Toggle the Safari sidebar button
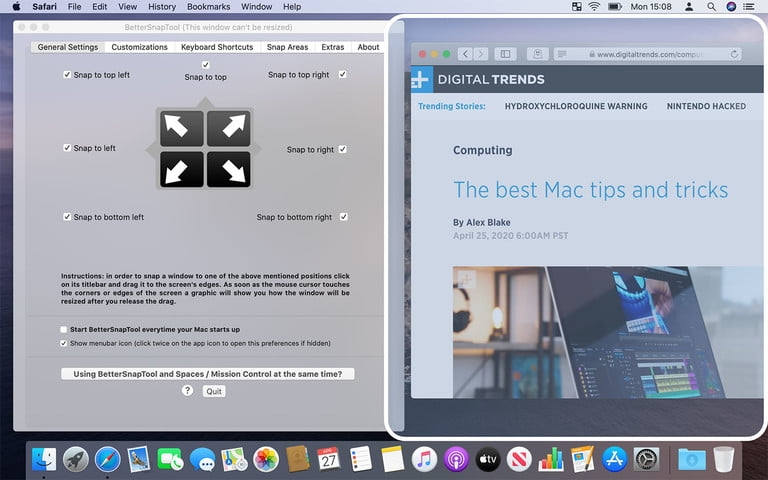The width and height of the screenshot is (768, 480). pyautogui.click(x=505, y=54)
